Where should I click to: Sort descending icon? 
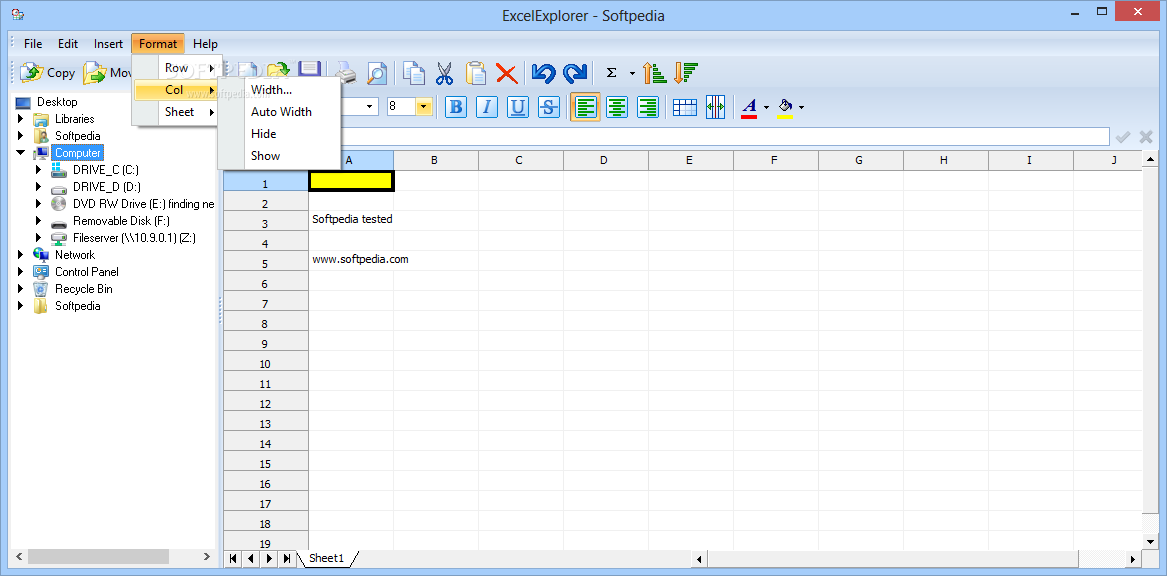click(685, 73)
